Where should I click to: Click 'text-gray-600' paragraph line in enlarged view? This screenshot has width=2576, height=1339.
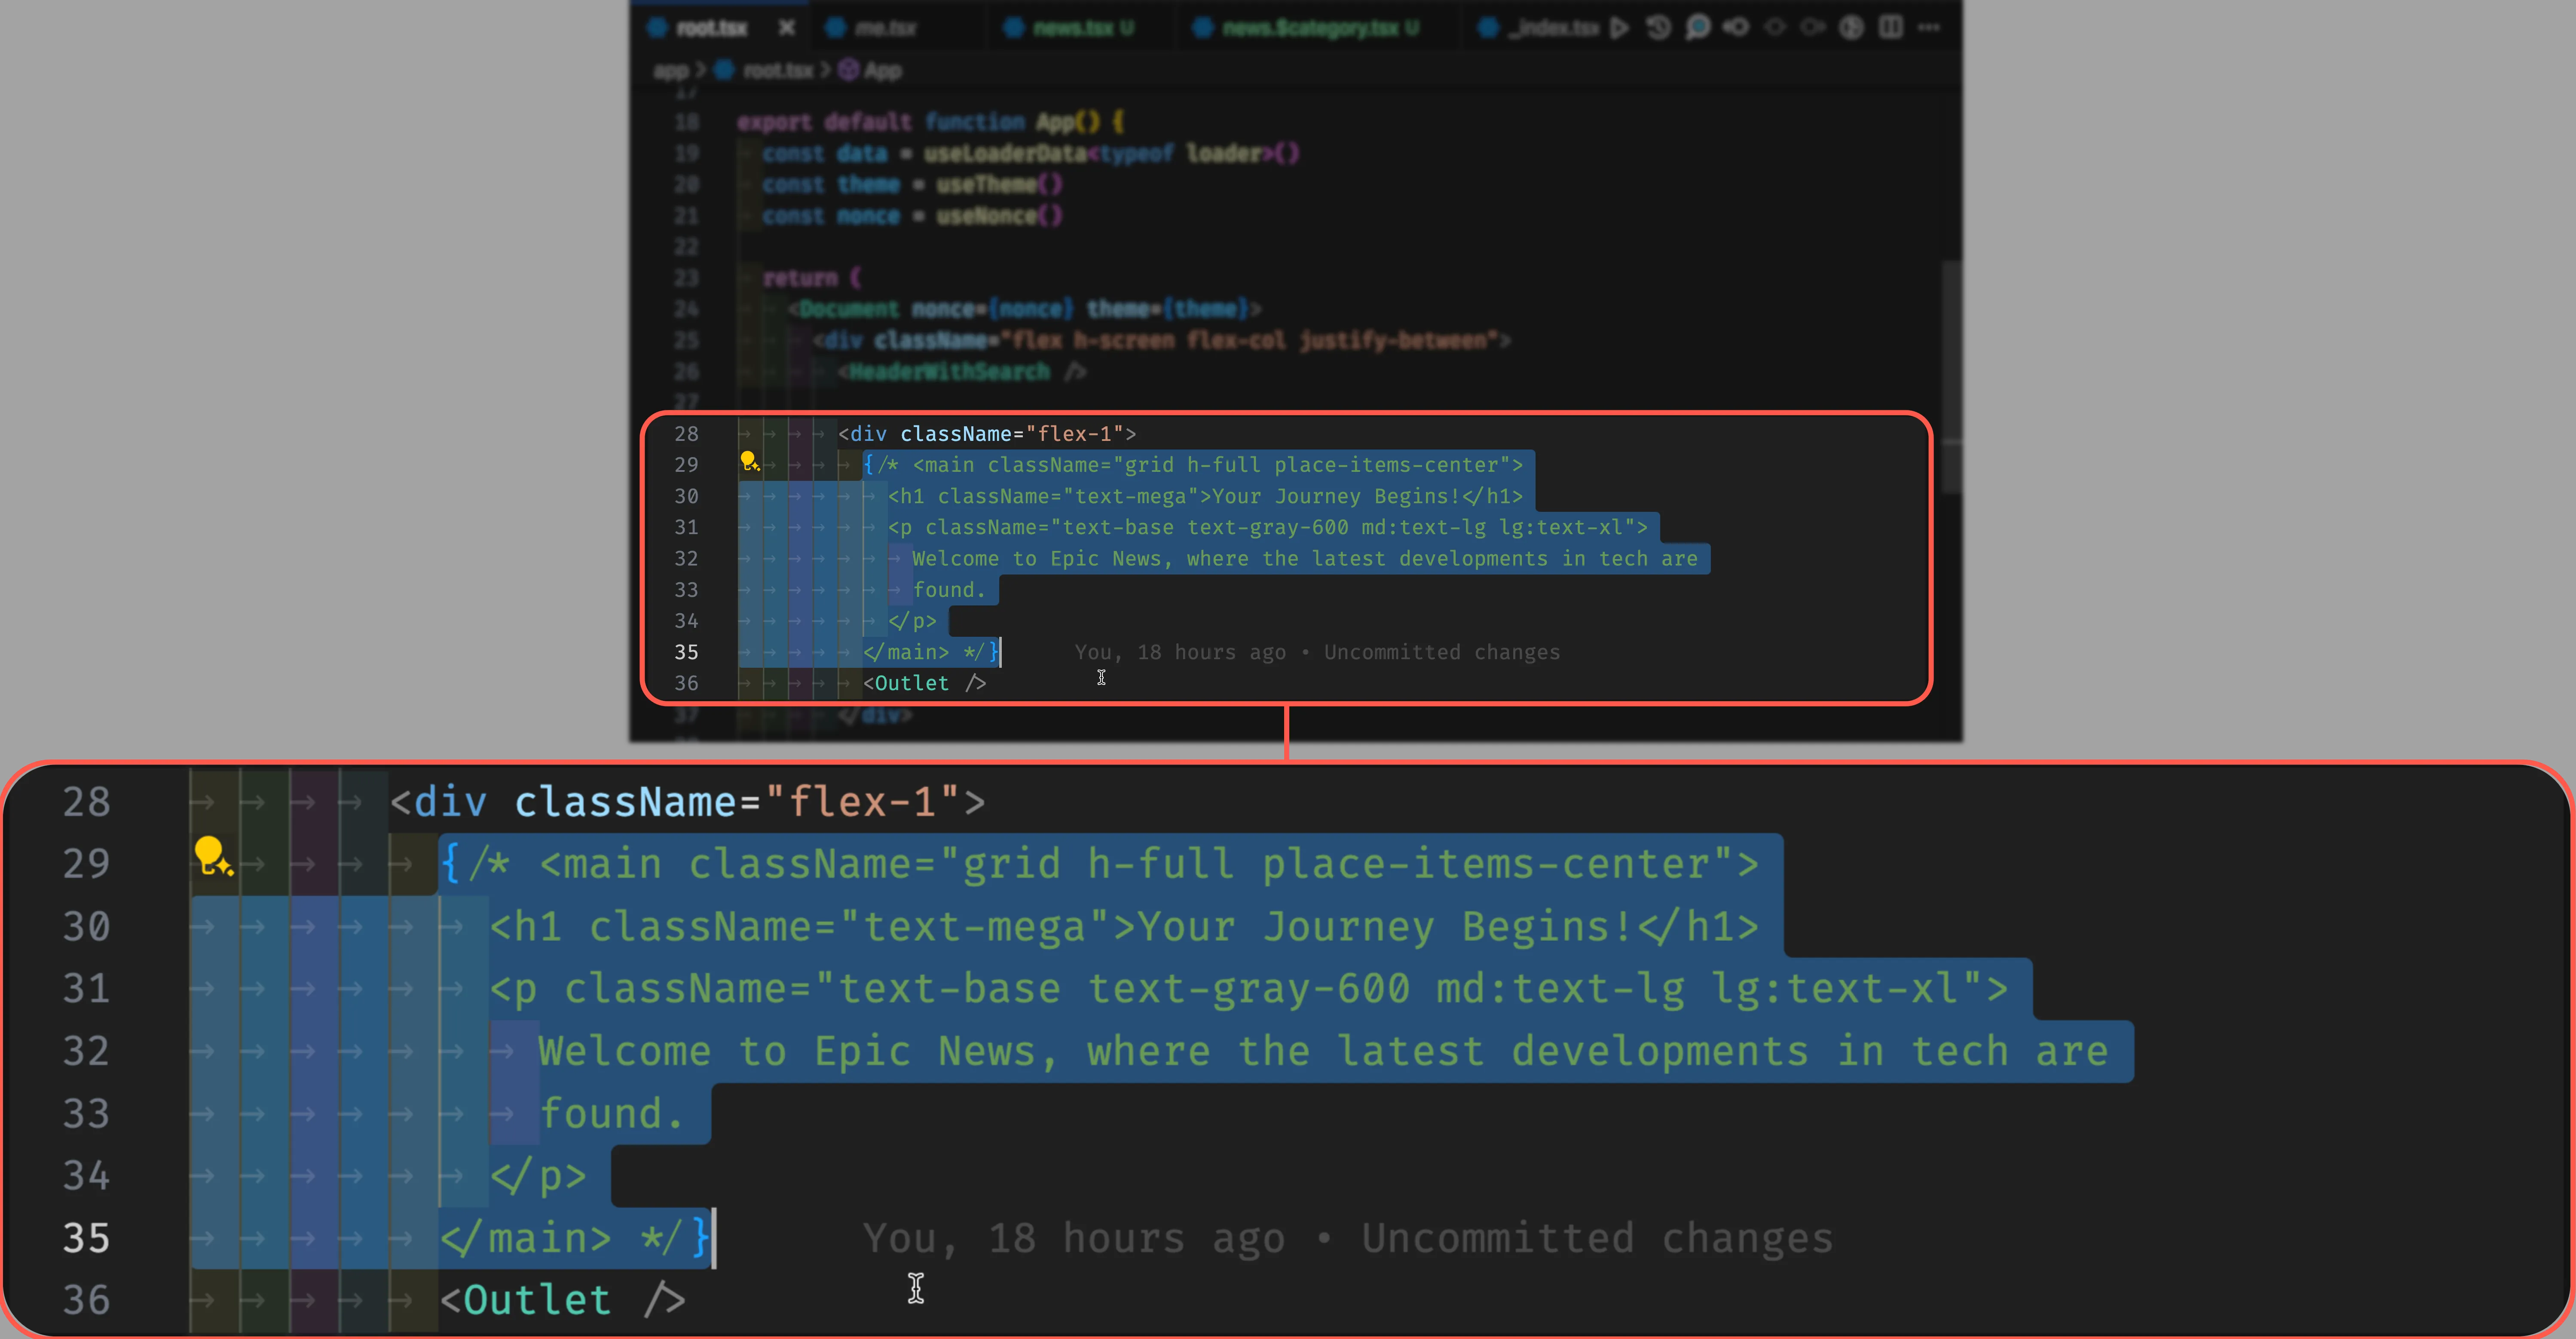(1249, 989)
